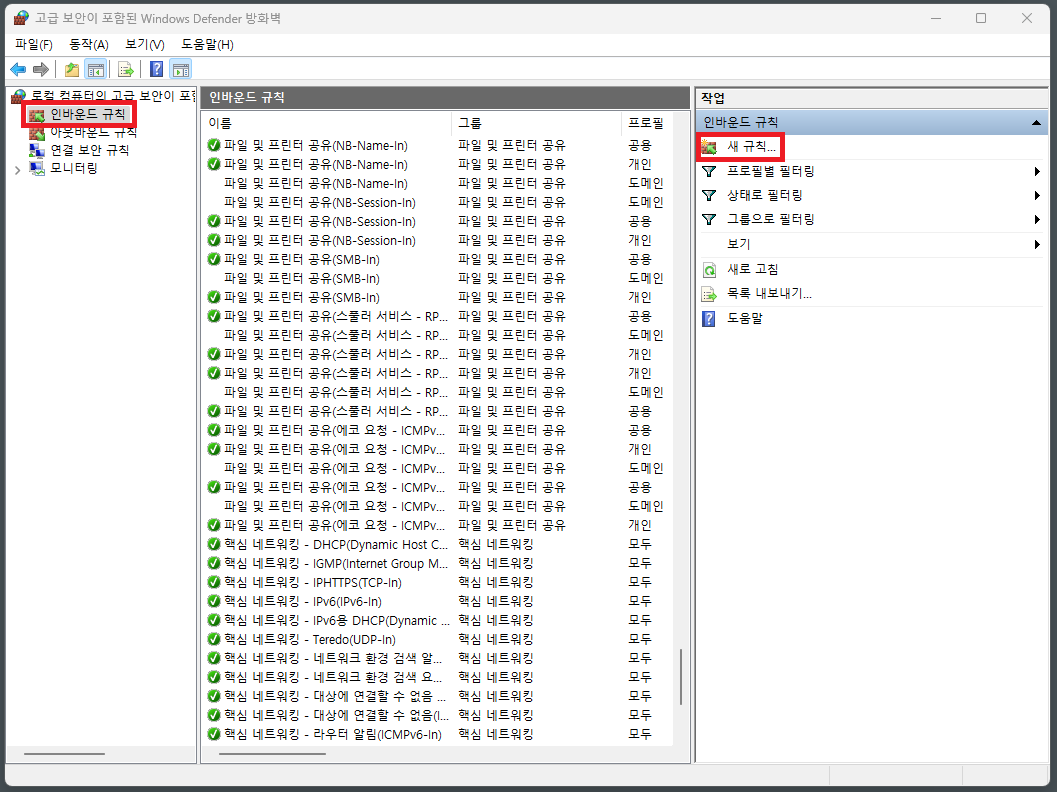Click the Back arrow toolbar icon
The height and width of the screenshot is (792, 1057).
(18, 69)
